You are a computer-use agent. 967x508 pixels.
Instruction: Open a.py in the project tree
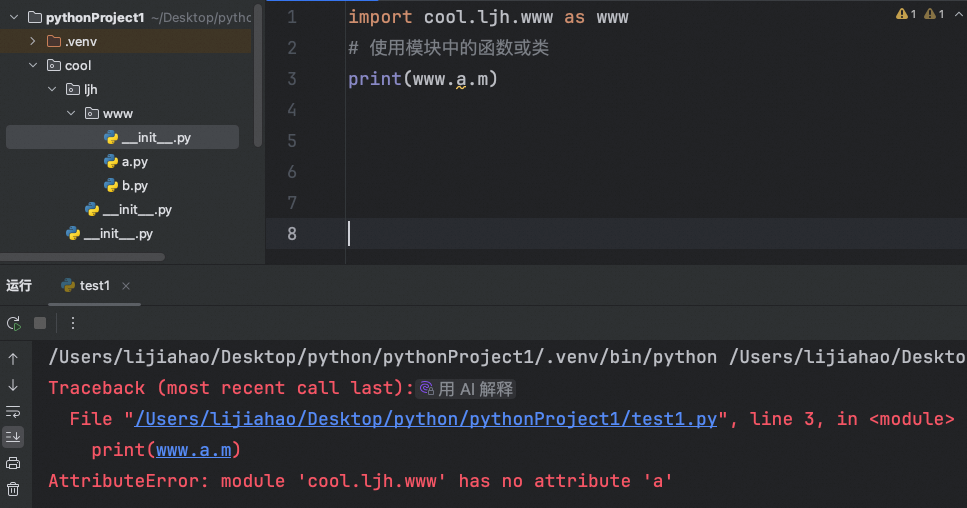click(x=134, y=162)
